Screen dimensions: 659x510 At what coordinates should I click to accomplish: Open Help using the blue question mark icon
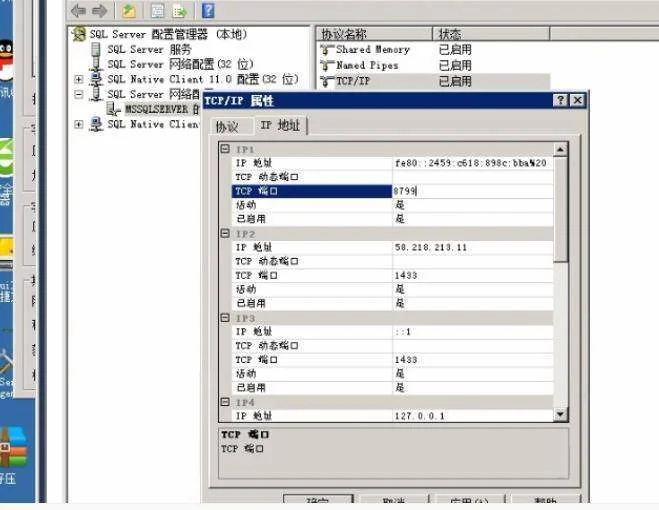(x=208, y=11)
